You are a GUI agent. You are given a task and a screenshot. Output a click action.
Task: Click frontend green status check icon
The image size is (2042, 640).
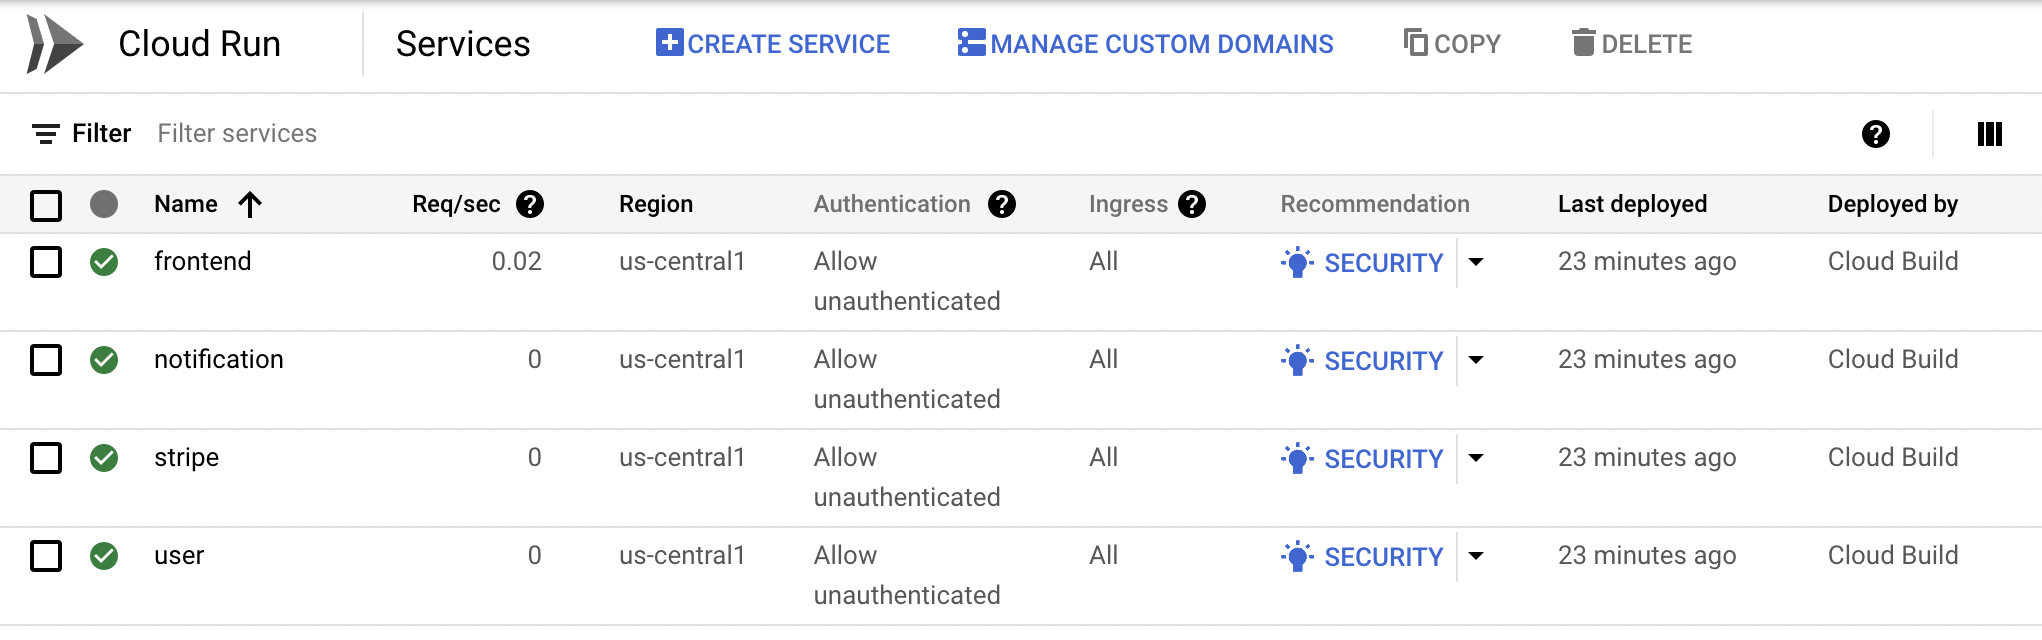click(104, 262)
